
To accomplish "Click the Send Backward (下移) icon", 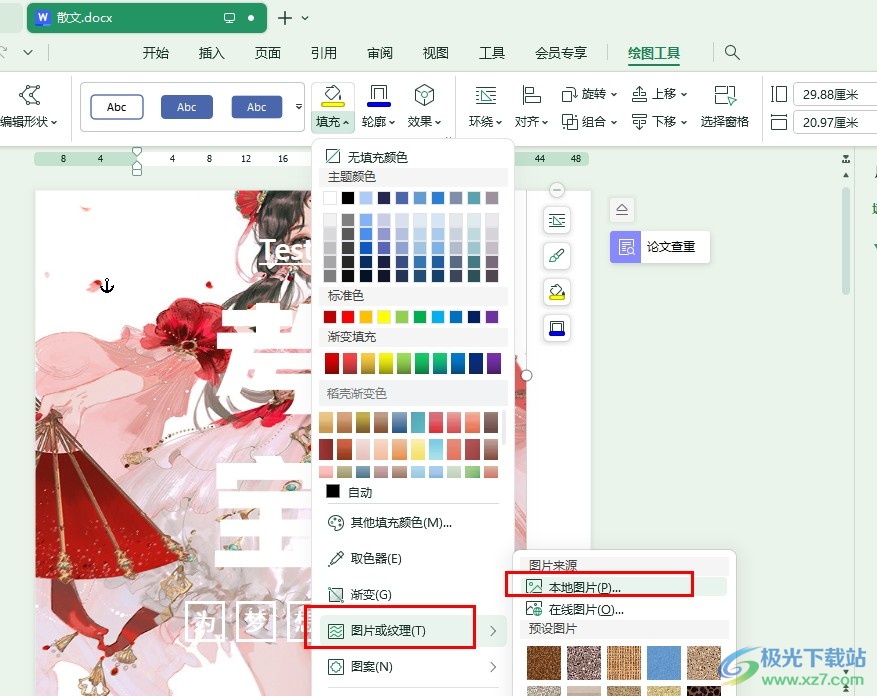I will (x=639, y=121).
